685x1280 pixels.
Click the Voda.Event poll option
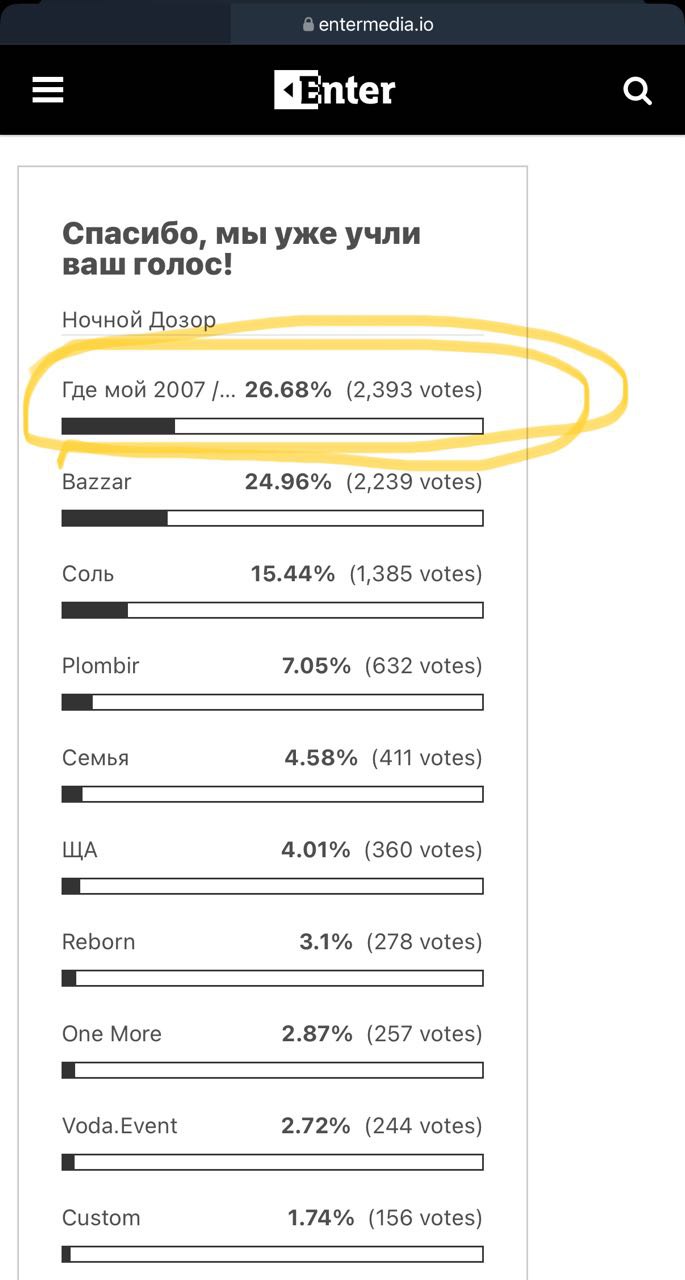[119, 1126]
